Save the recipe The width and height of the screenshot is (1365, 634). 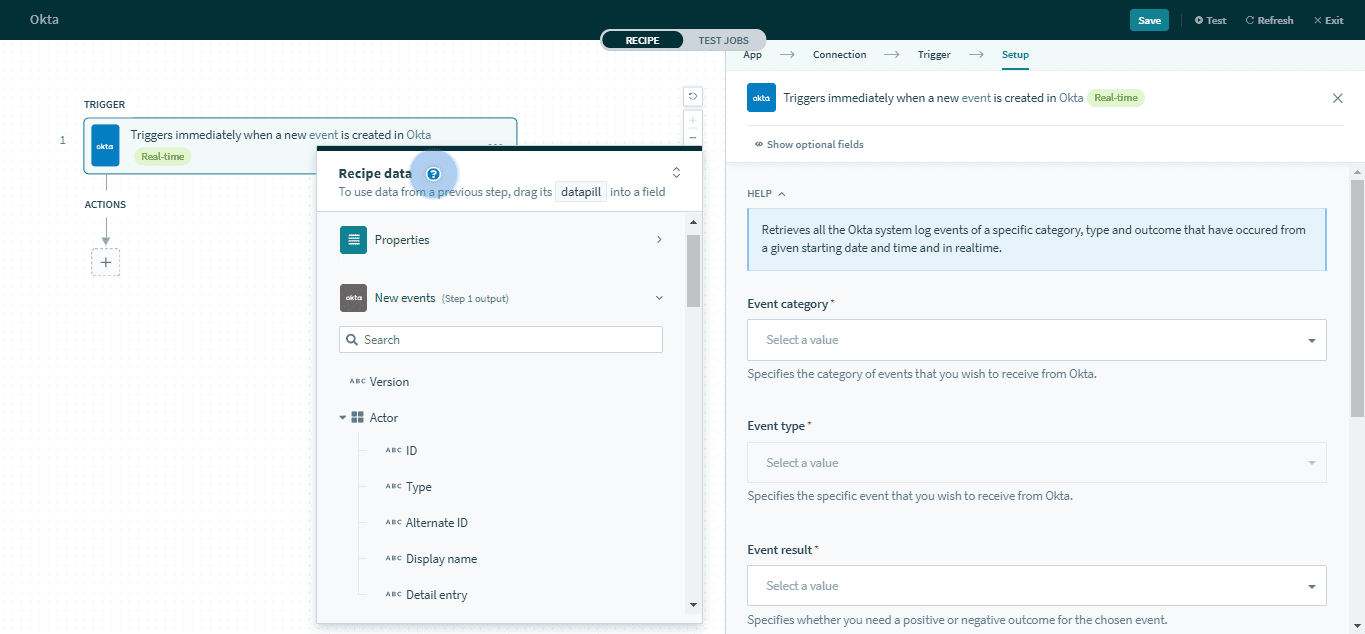1149,20
